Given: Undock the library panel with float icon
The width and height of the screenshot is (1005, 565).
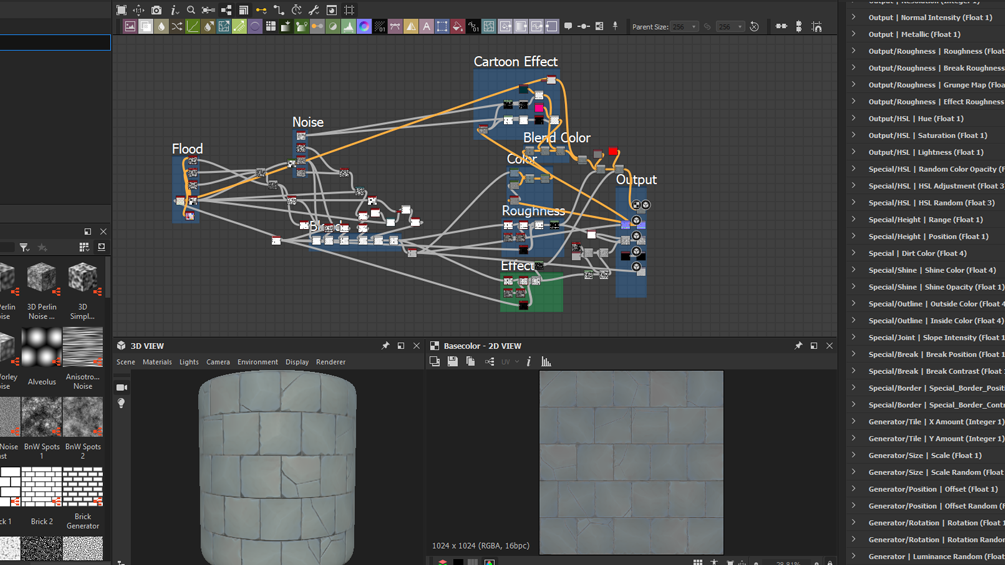Looking at the screenshot, I should pyautogui.click(x=88, y=231).
